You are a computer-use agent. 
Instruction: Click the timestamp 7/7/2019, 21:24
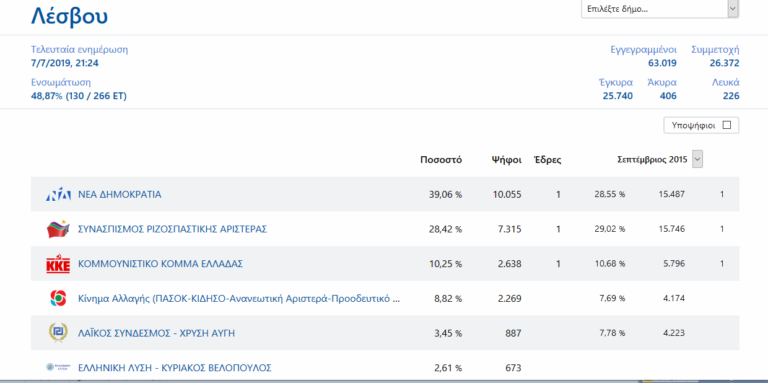point(65,63)
